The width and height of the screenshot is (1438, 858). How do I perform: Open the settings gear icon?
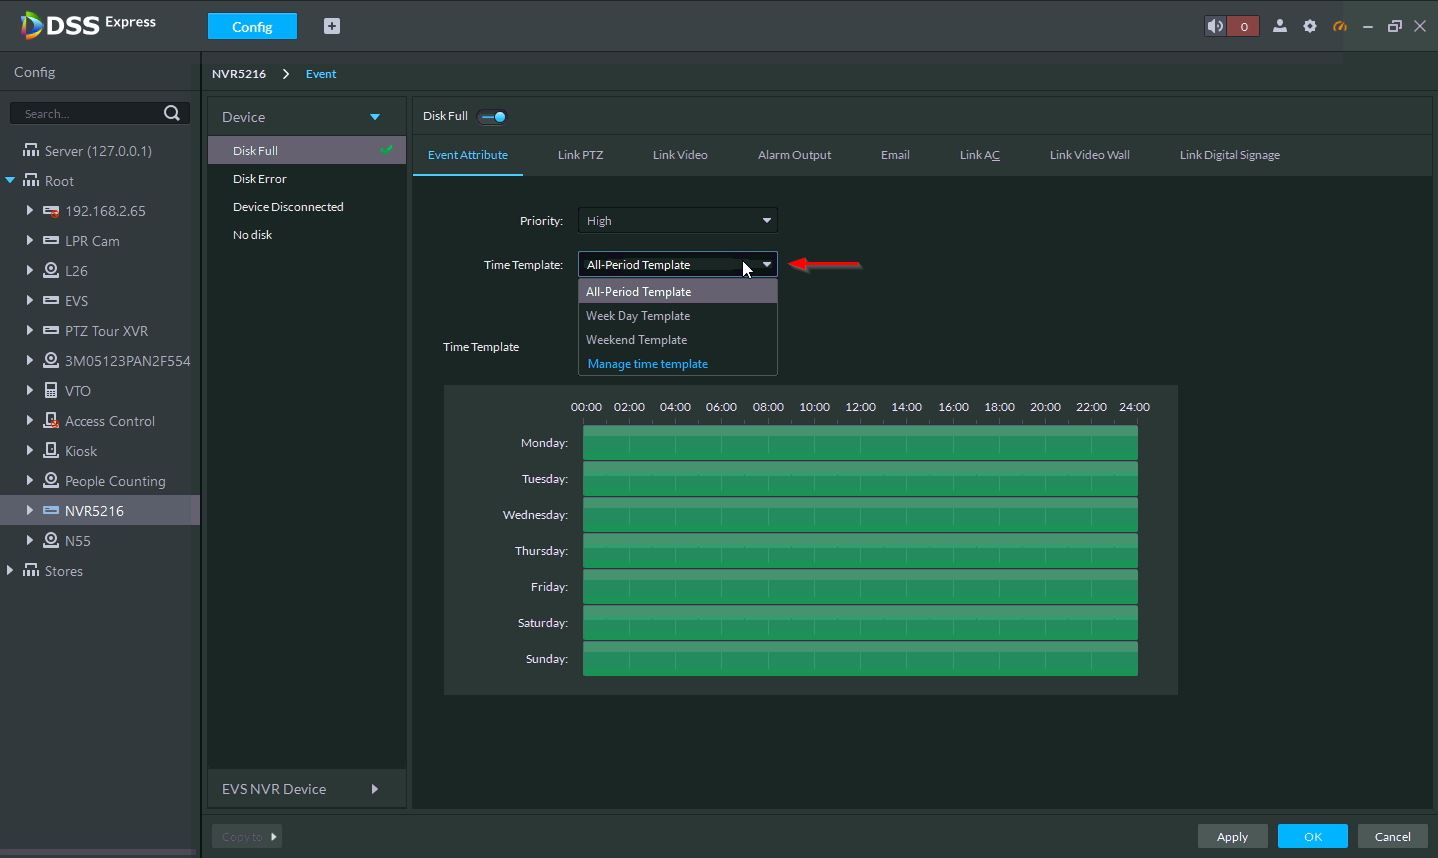point(1310,27)
